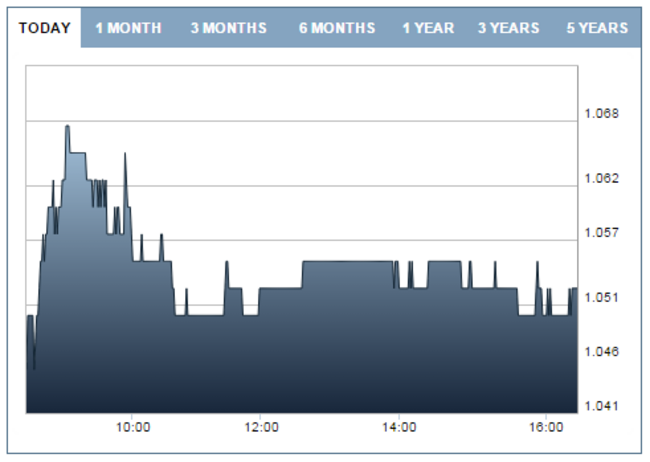Click the 1.068 price axis label
Image resolution: width=650 pixels, height=462 pixels.
coord(602,114)
